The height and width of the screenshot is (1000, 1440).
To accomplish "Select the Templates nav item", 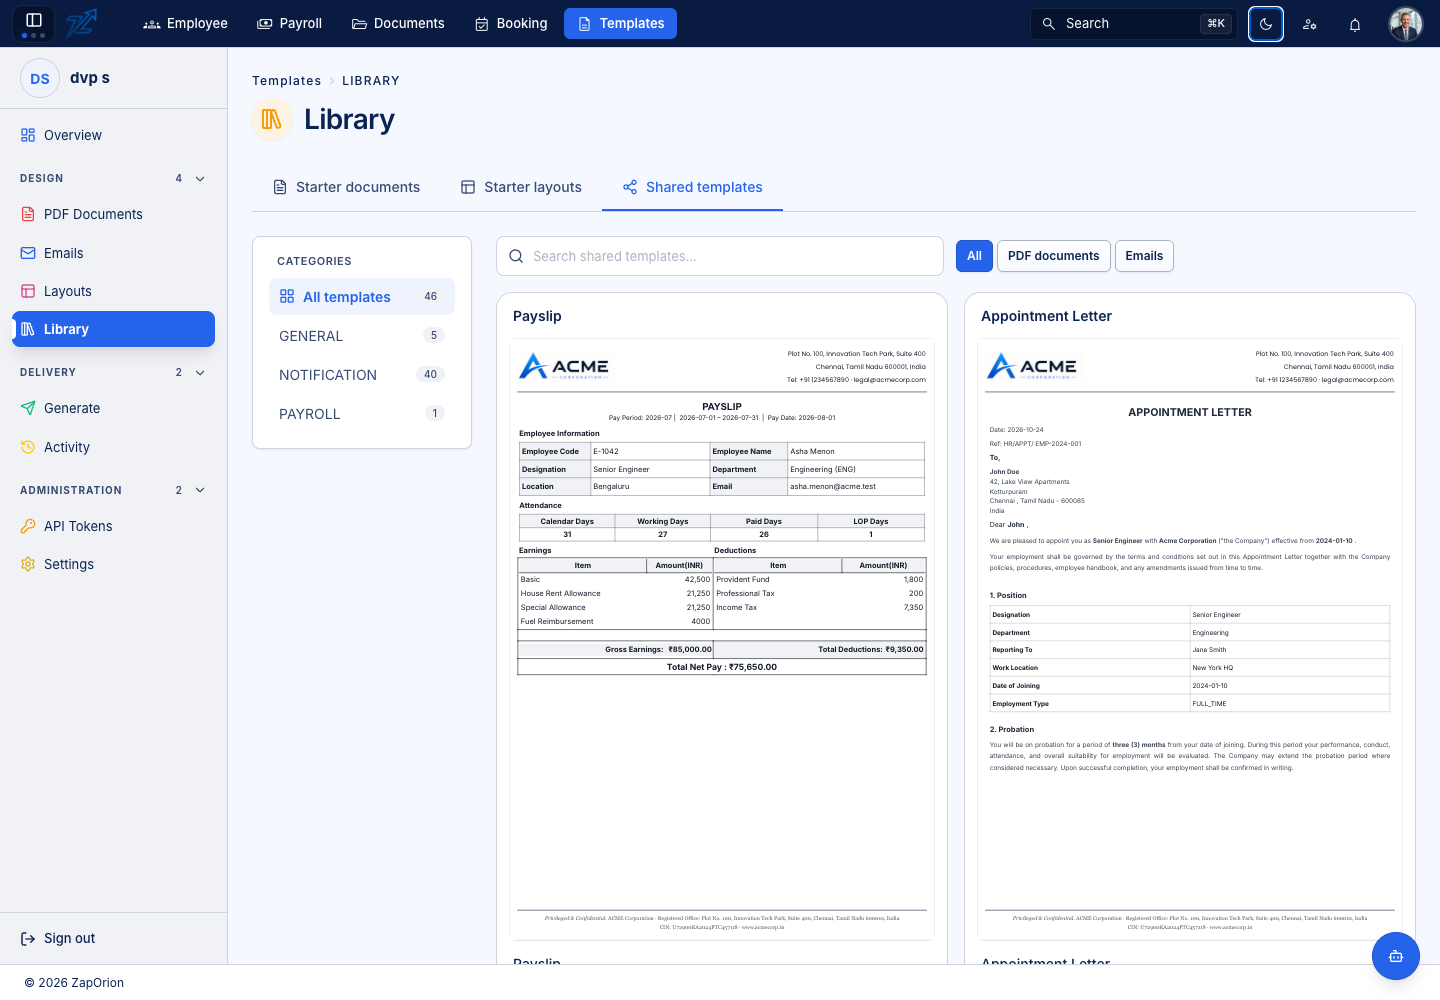I will pos(620,23).
